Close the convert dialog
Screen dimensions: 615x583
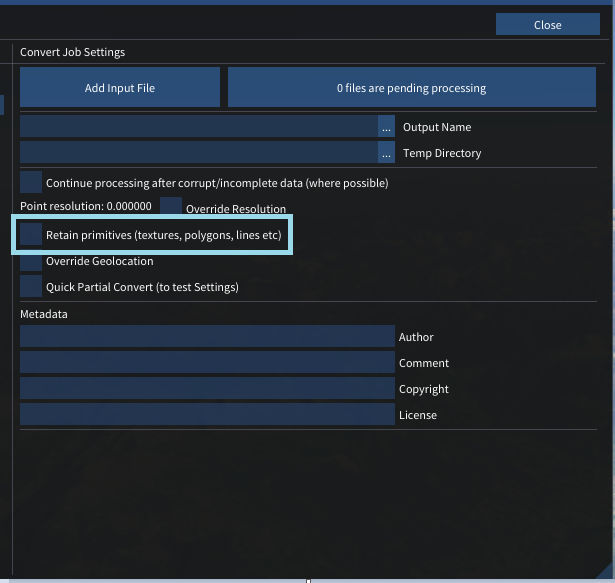coord(548,24)
